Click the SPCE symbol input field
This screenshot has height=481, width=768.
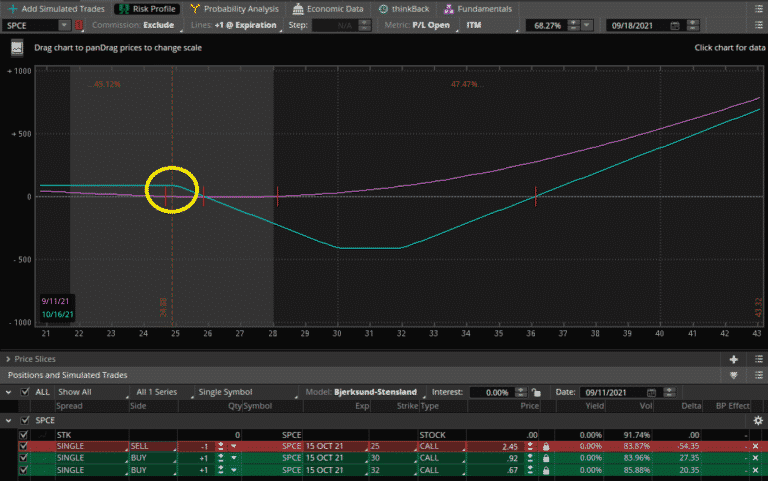(35, 25)
